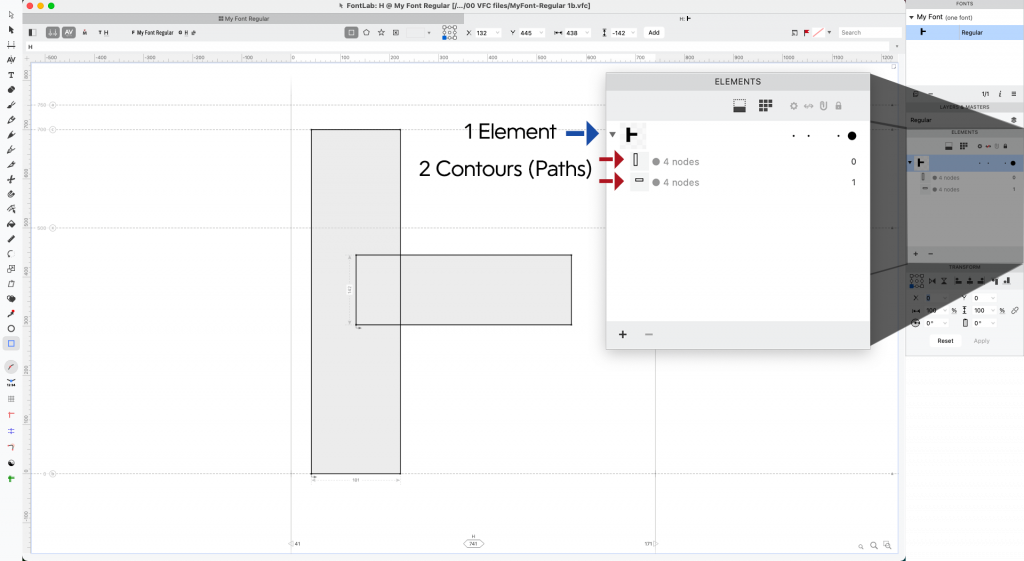Click the plus button in right Elements panel

pos(916,254)
